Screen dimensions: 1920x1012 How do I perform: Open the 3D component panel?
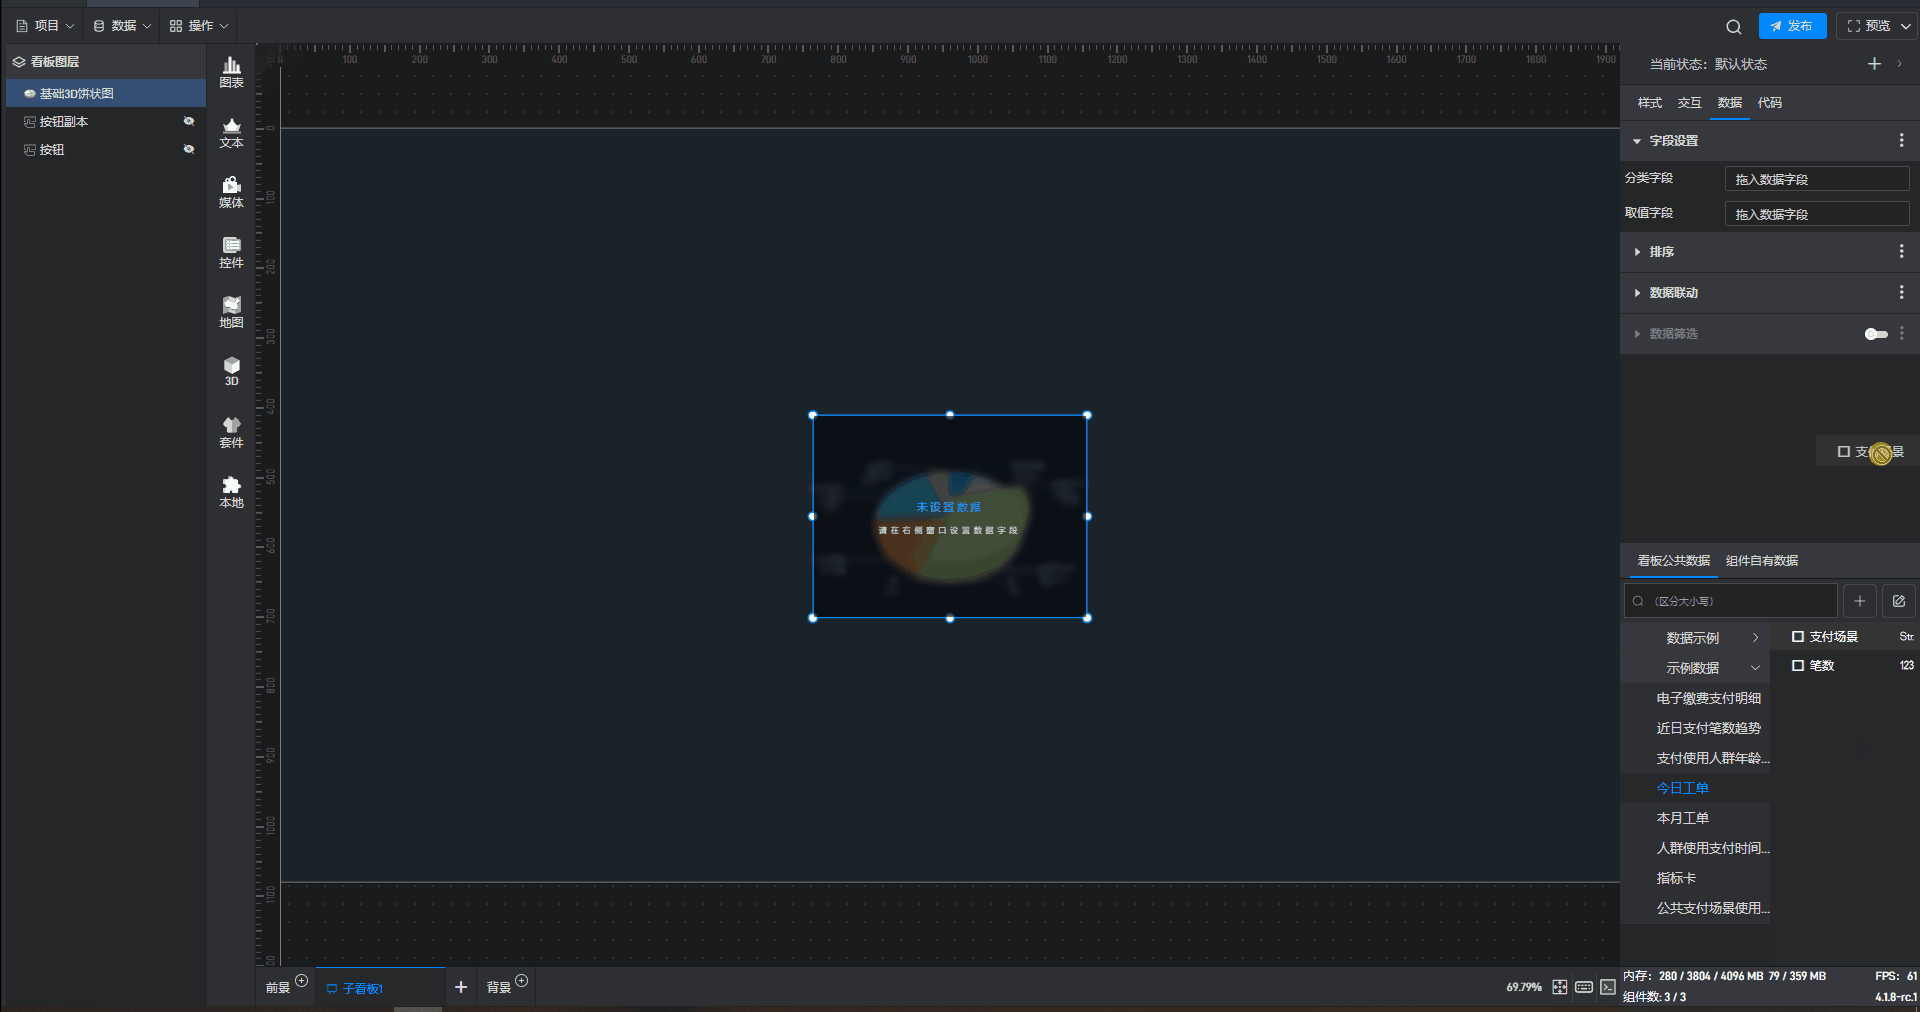(231, 371)
